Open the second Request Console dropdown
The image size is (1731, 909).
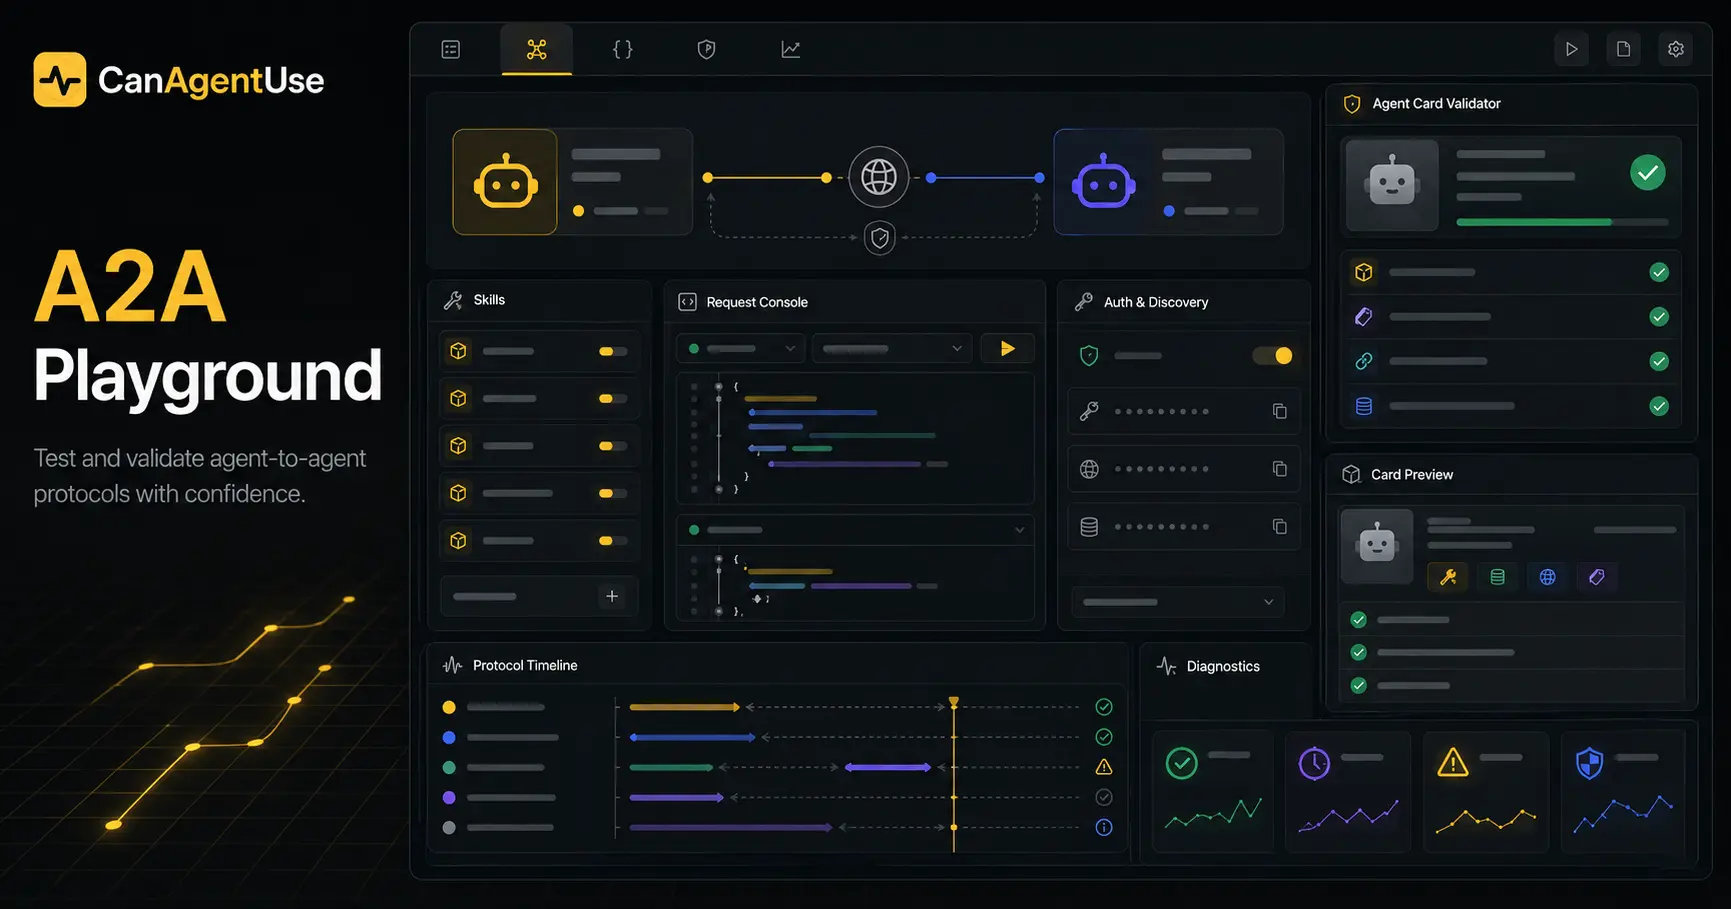pyautogui.click(x=892, y=349)
